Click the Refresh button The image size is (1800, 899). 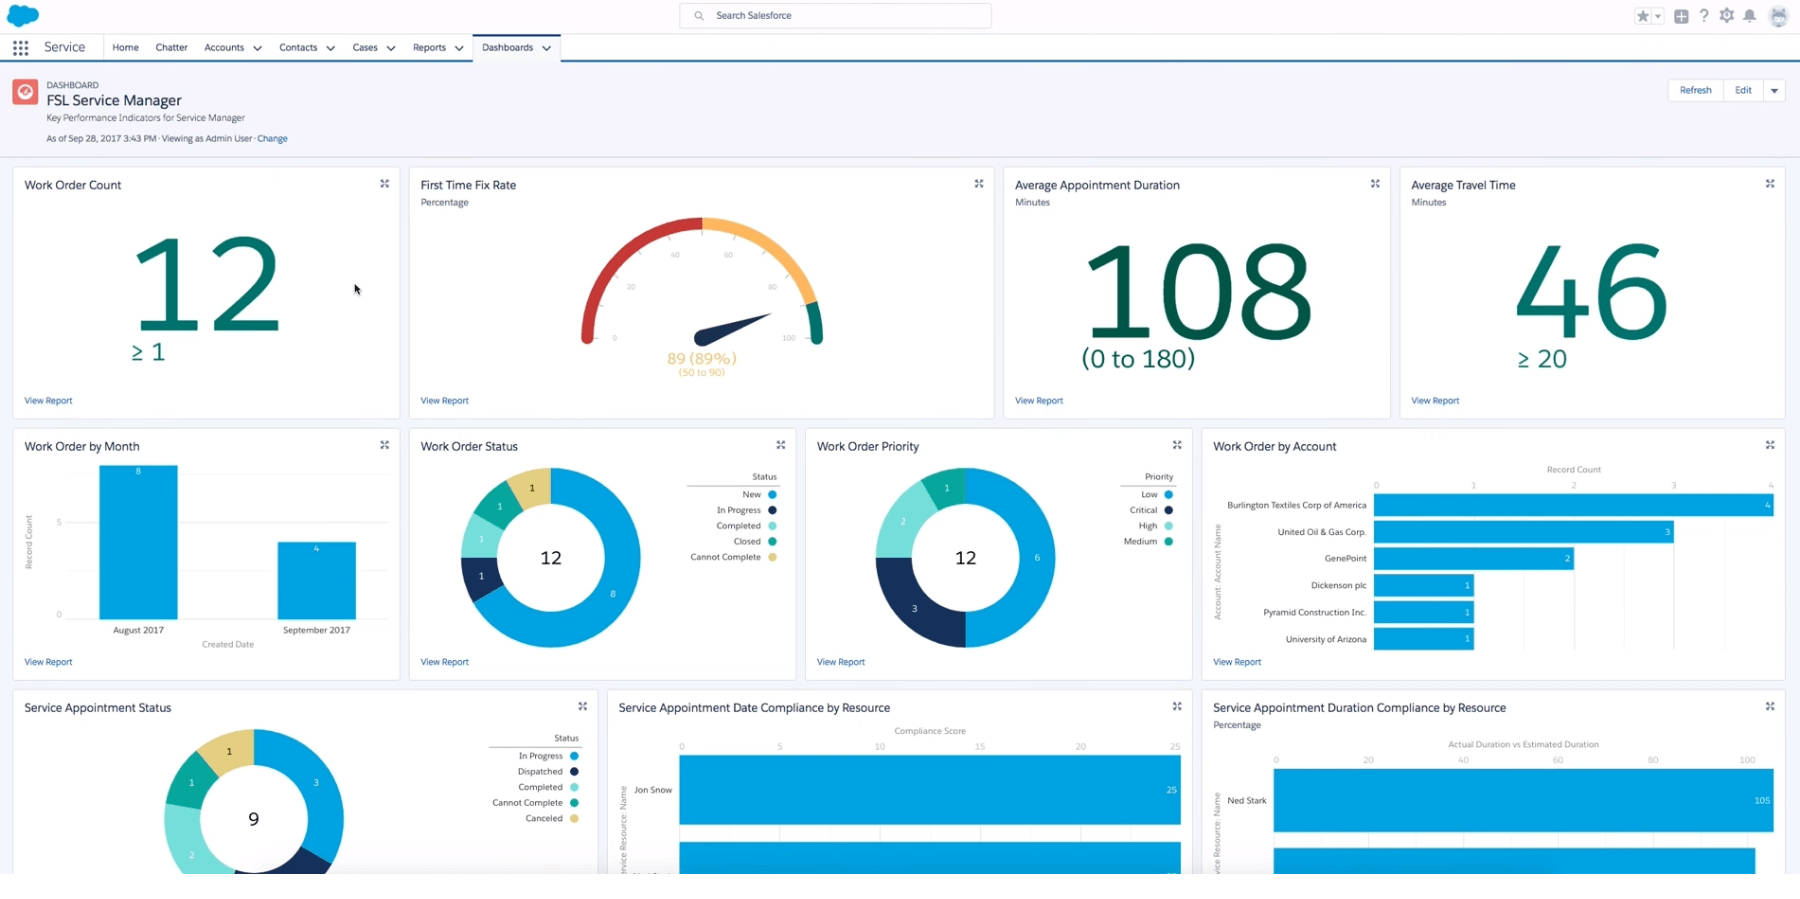coord(1695,91)
